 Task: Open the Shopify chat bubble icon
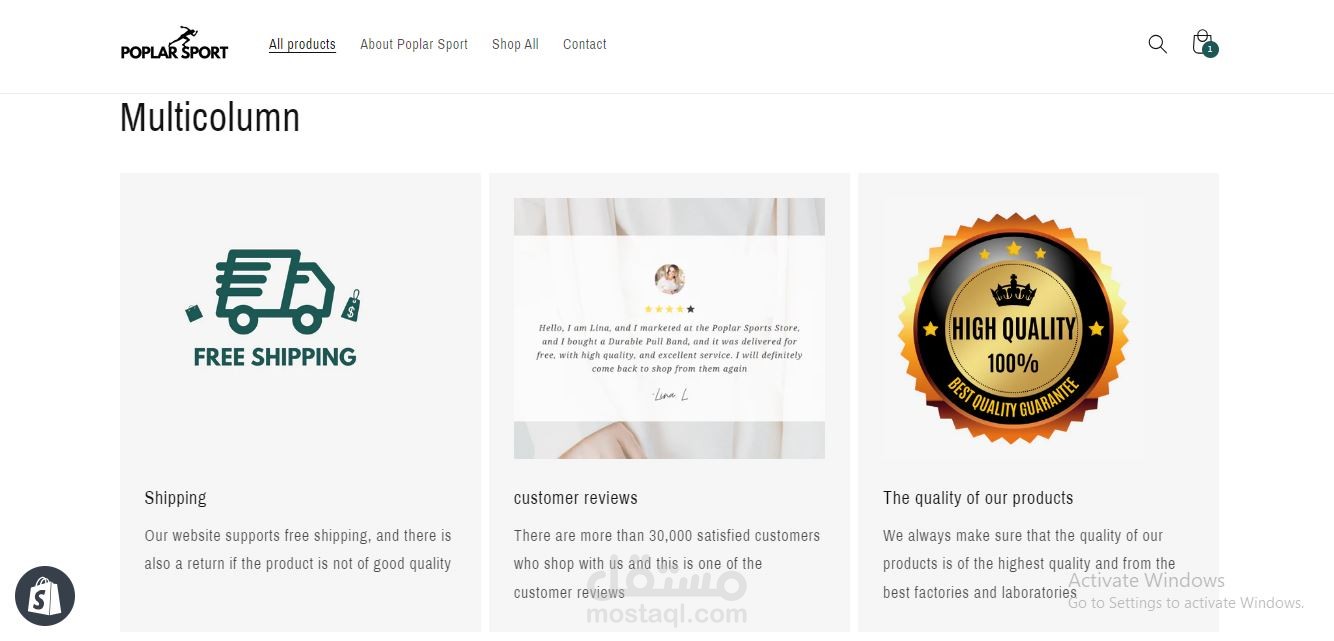tap(45, 596)
